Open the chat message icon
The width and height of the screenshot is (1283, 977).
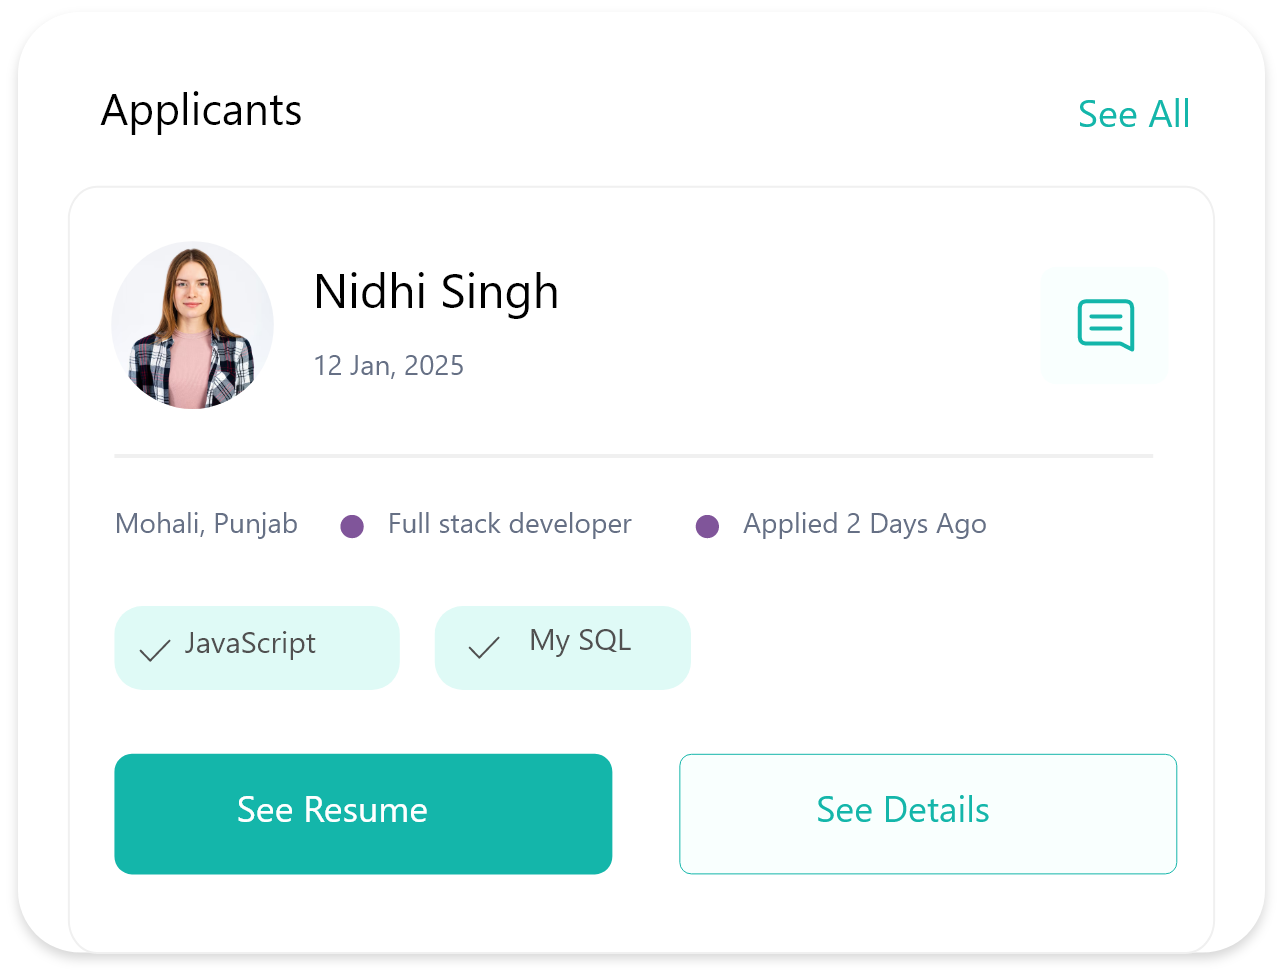(x=1105, y=326)
